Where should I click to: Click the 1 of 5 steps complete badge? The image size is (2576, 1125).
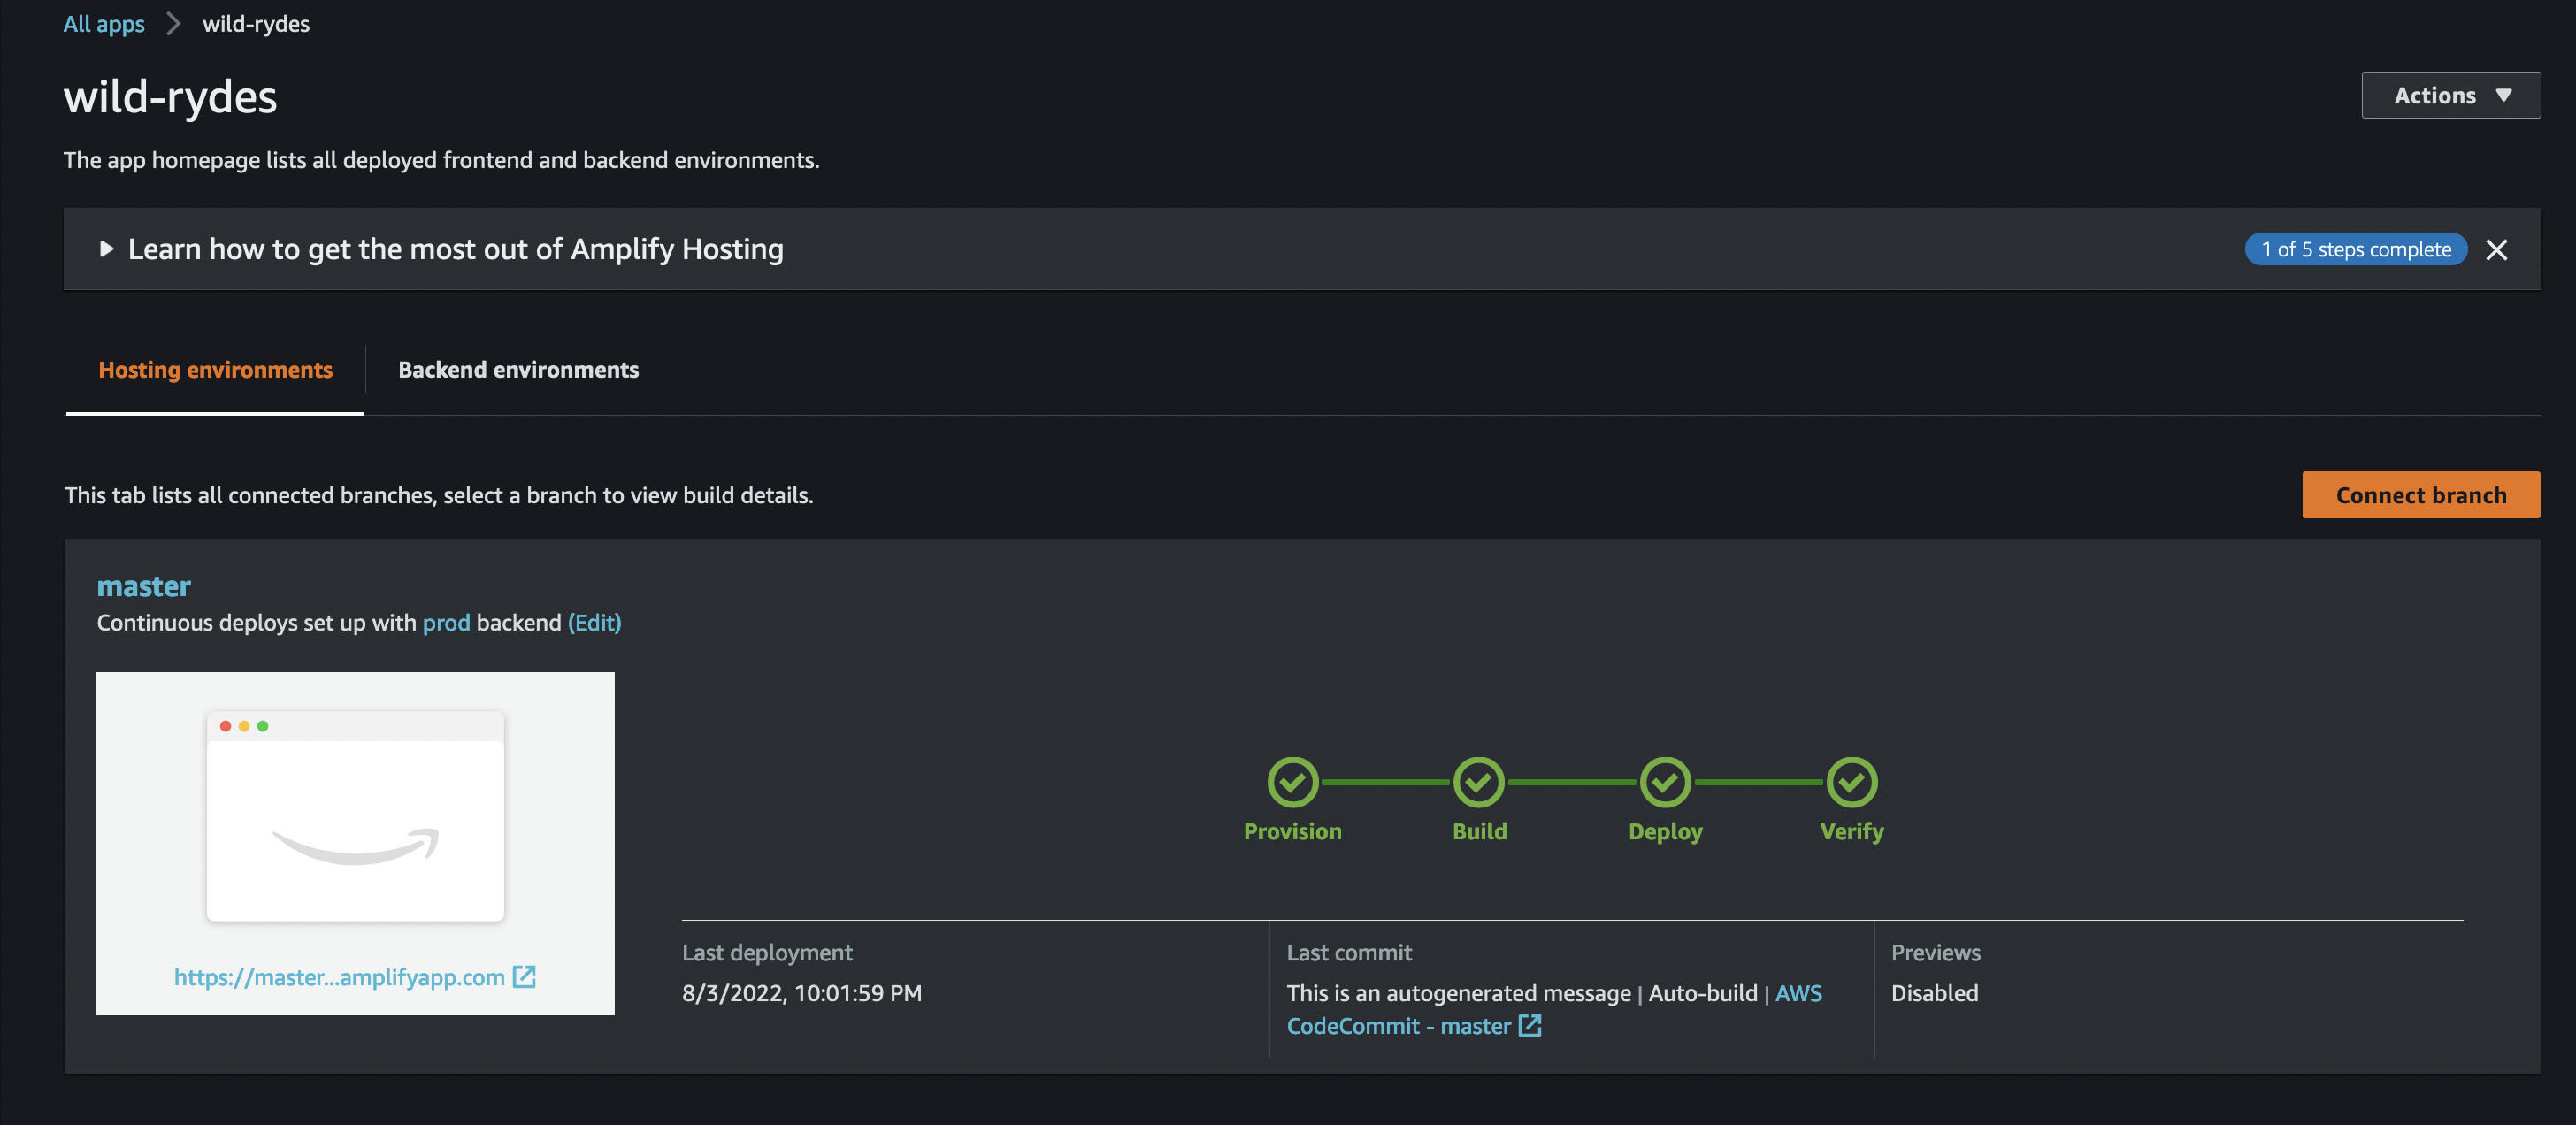[x=2356, y=249]
